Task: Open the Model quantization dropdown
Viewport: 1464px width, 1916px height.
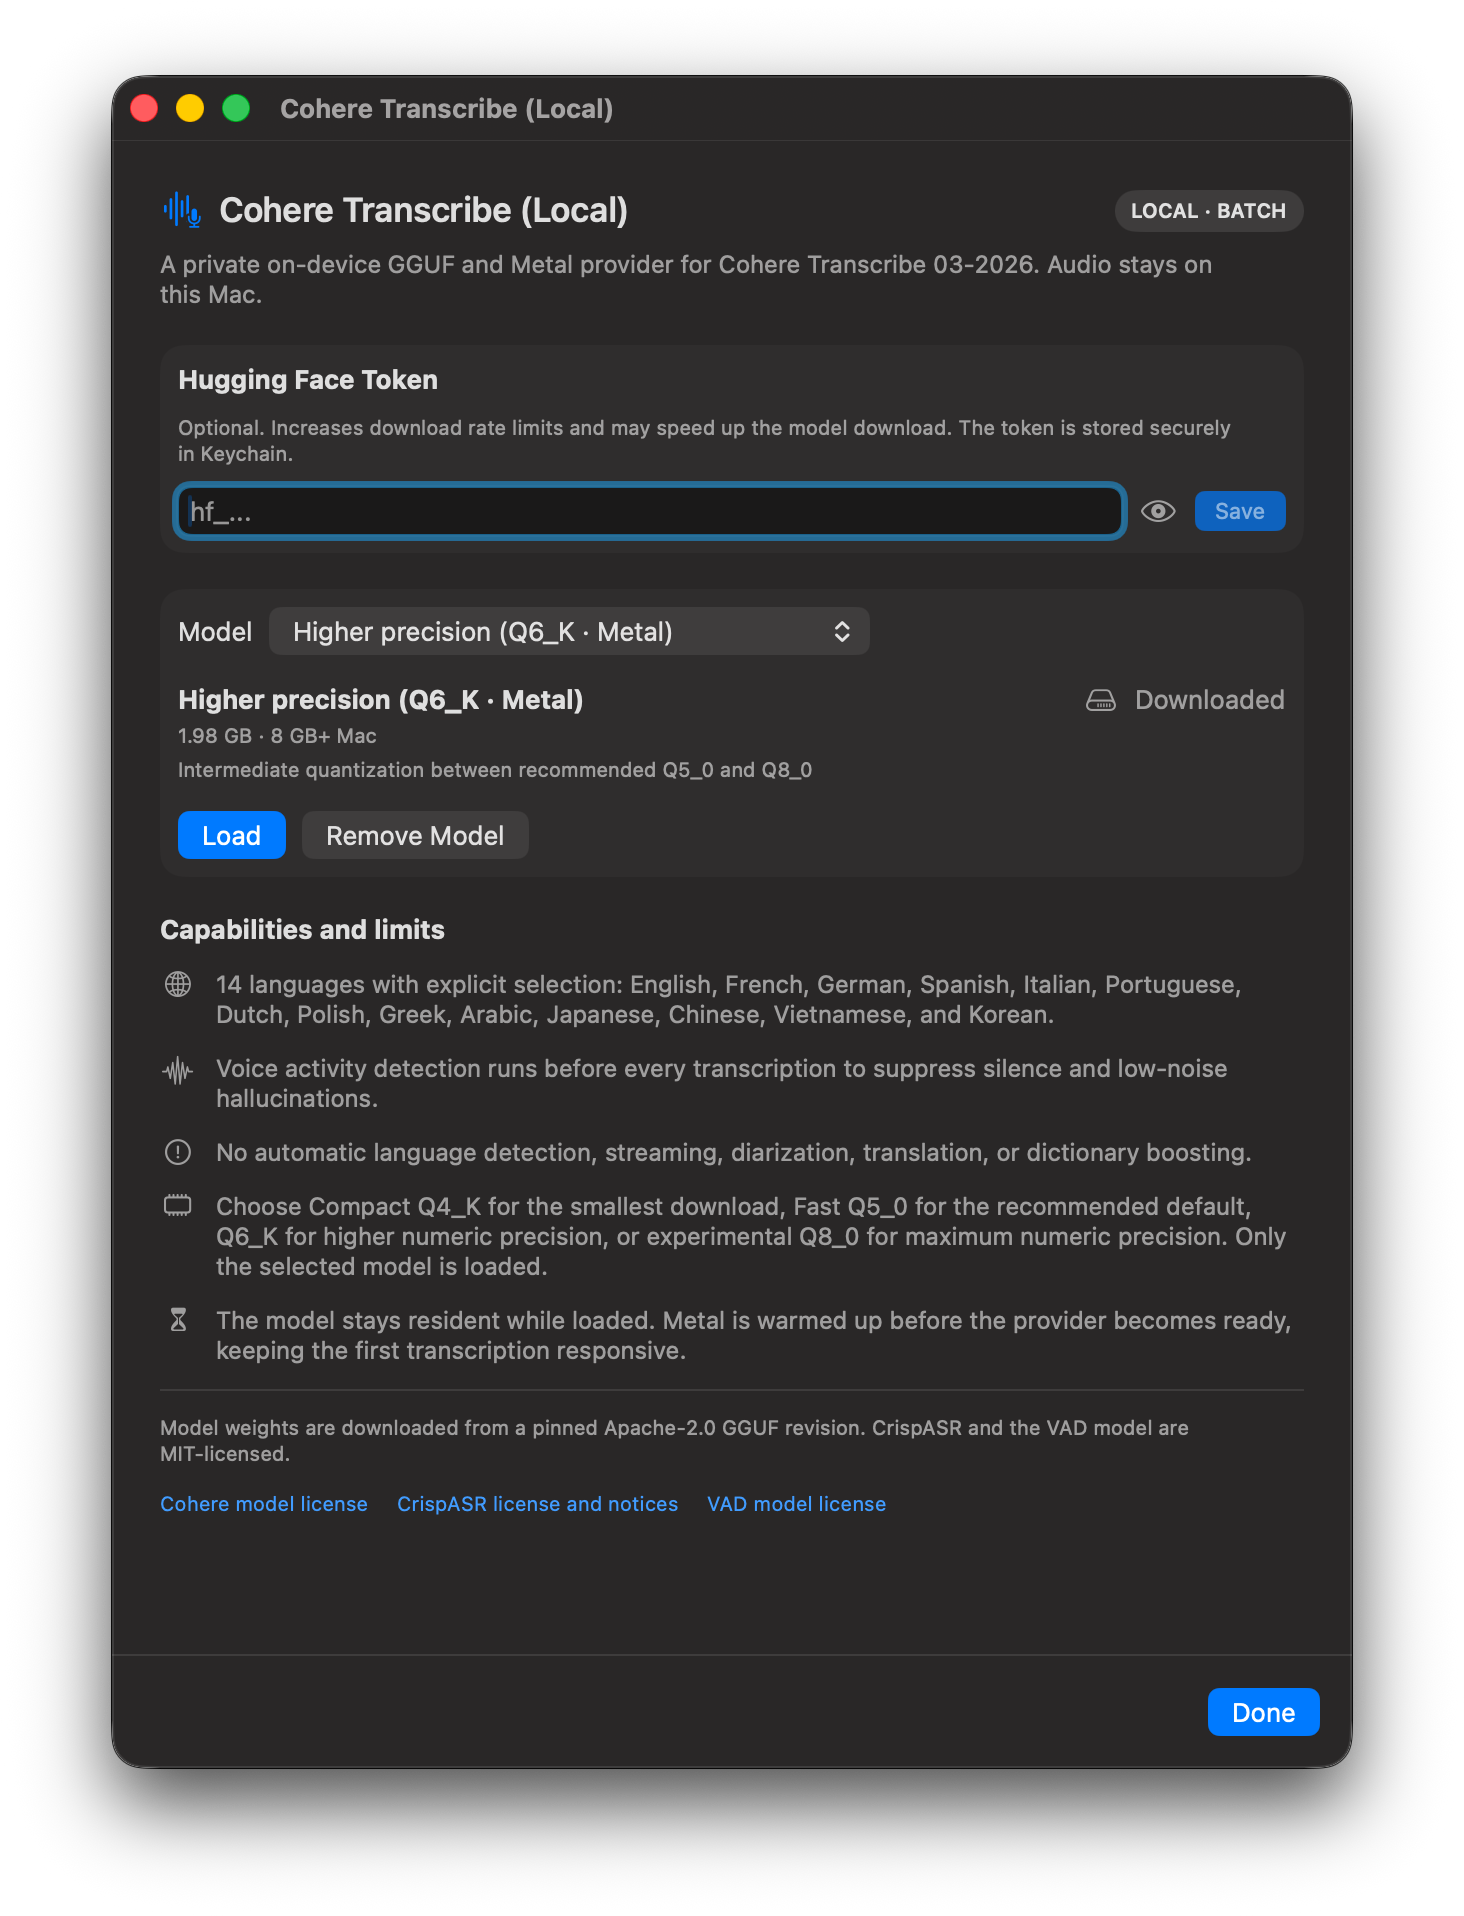Action: 569,632
